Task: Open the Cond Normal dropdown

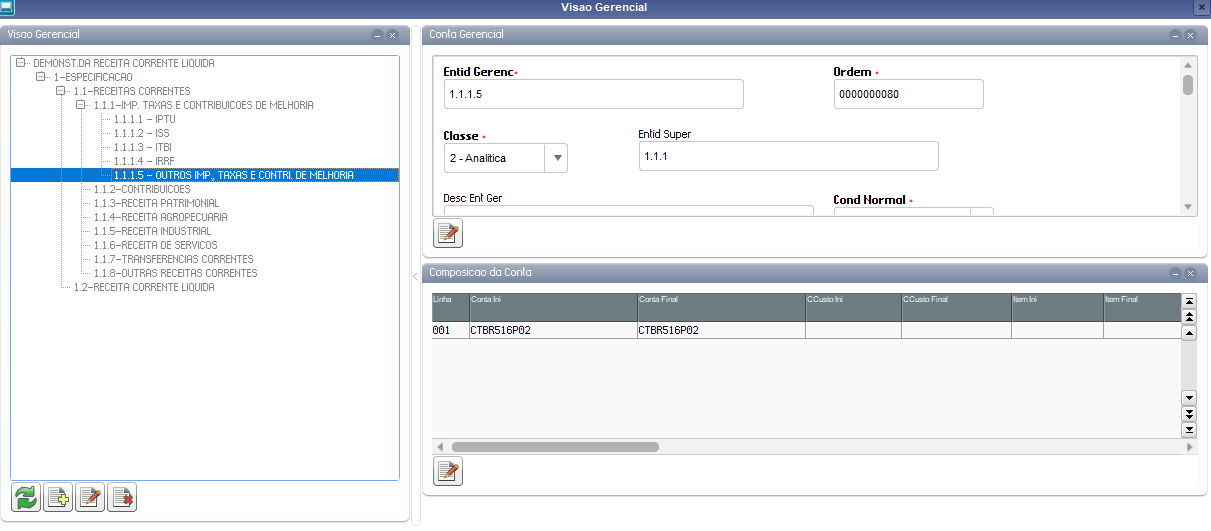Action: coord(982,211)
